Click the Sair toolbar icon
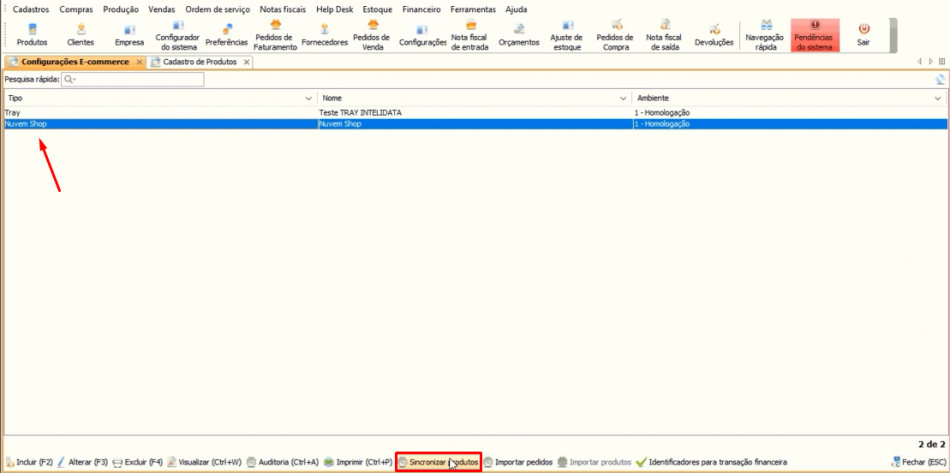Viewport: 950px width, 473px height. click(x=863, y=35)
